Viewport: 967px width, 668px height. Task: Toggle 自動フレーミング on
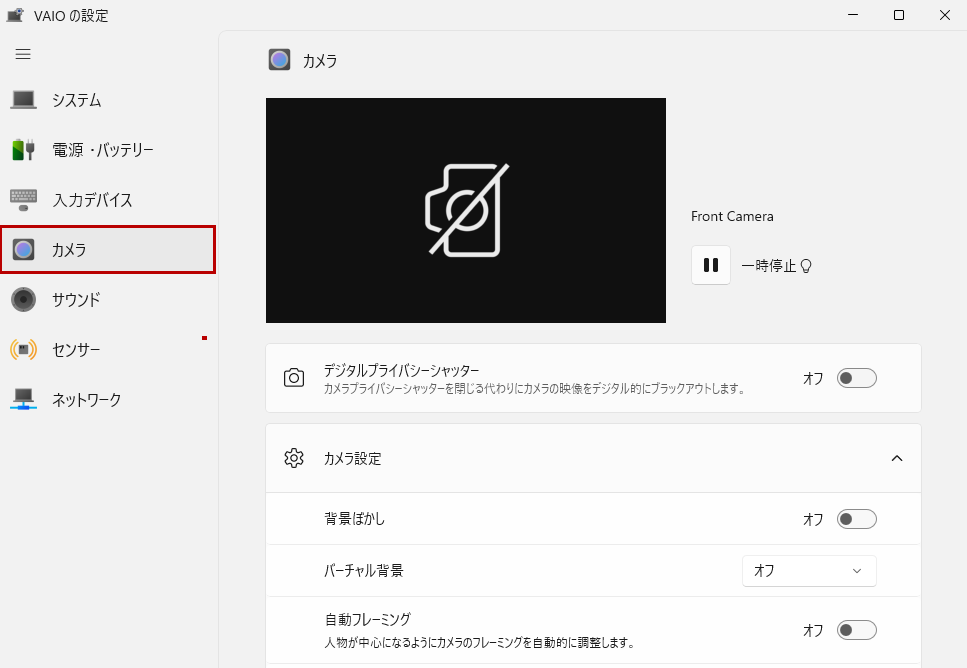coord(856,630)
